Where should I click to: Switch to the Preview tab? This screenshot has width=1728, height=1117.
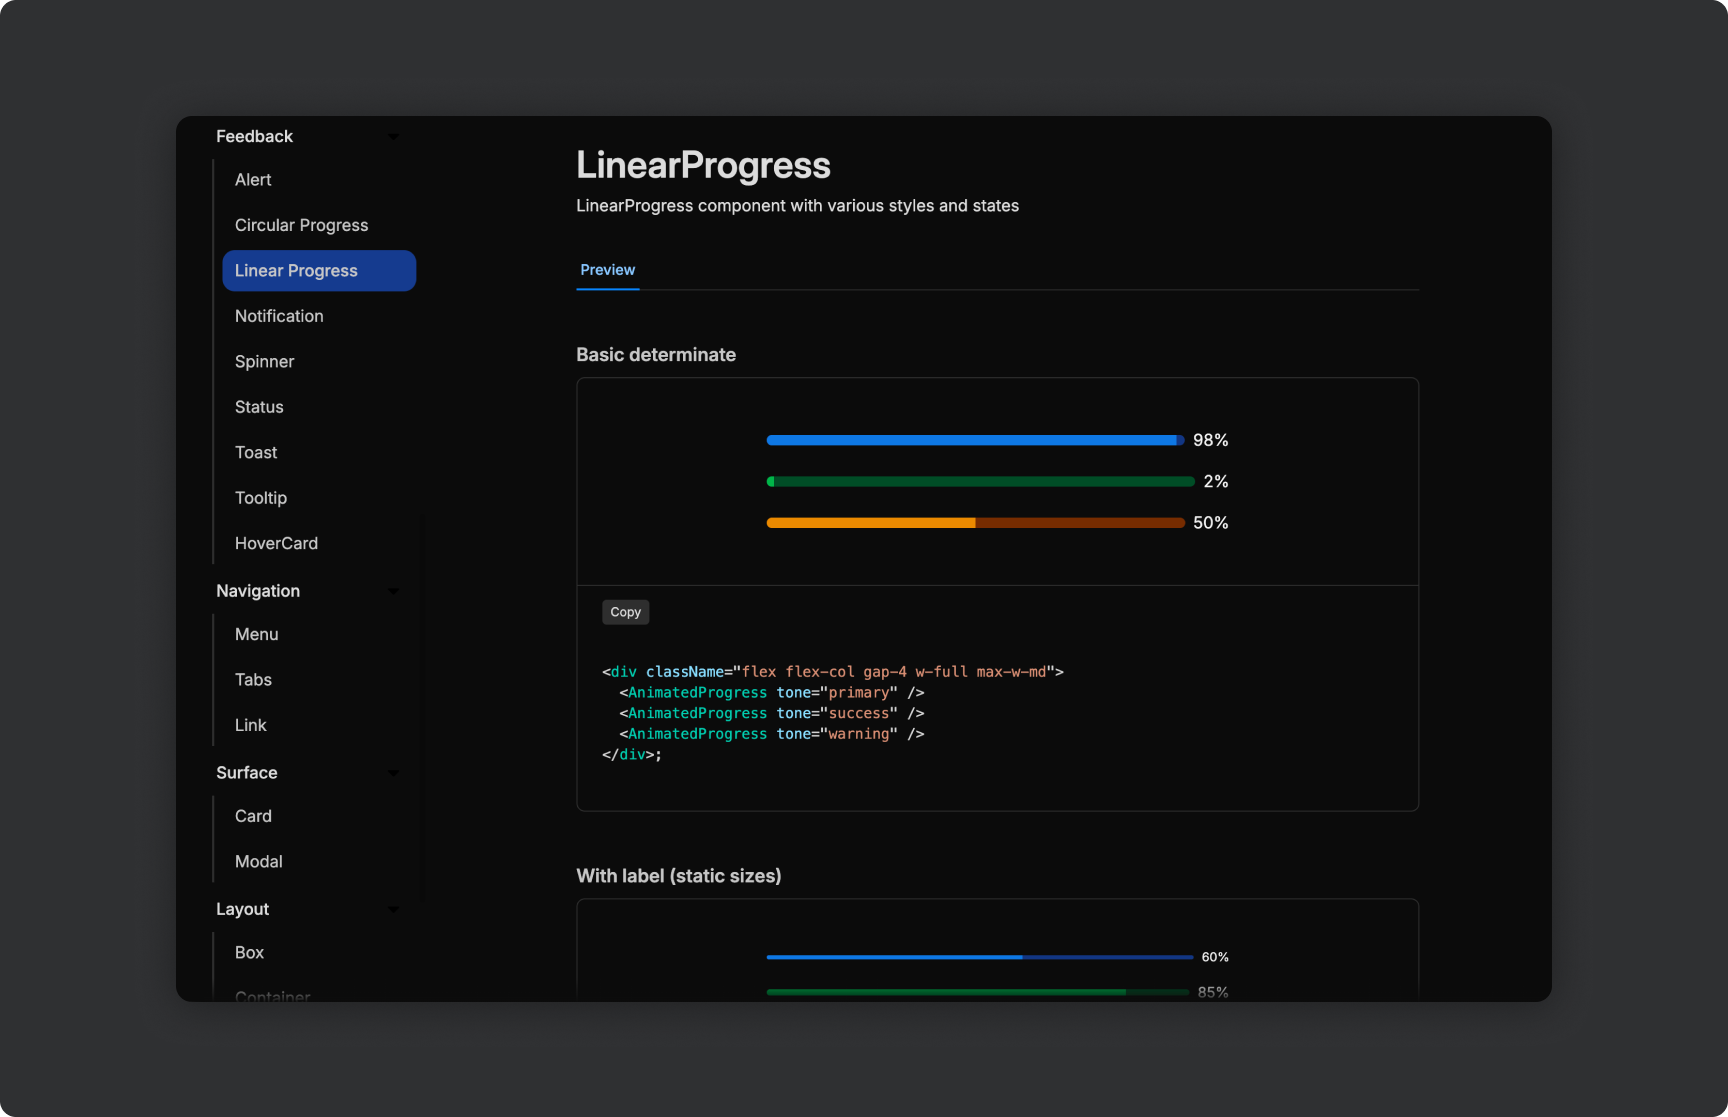[608, 270]
